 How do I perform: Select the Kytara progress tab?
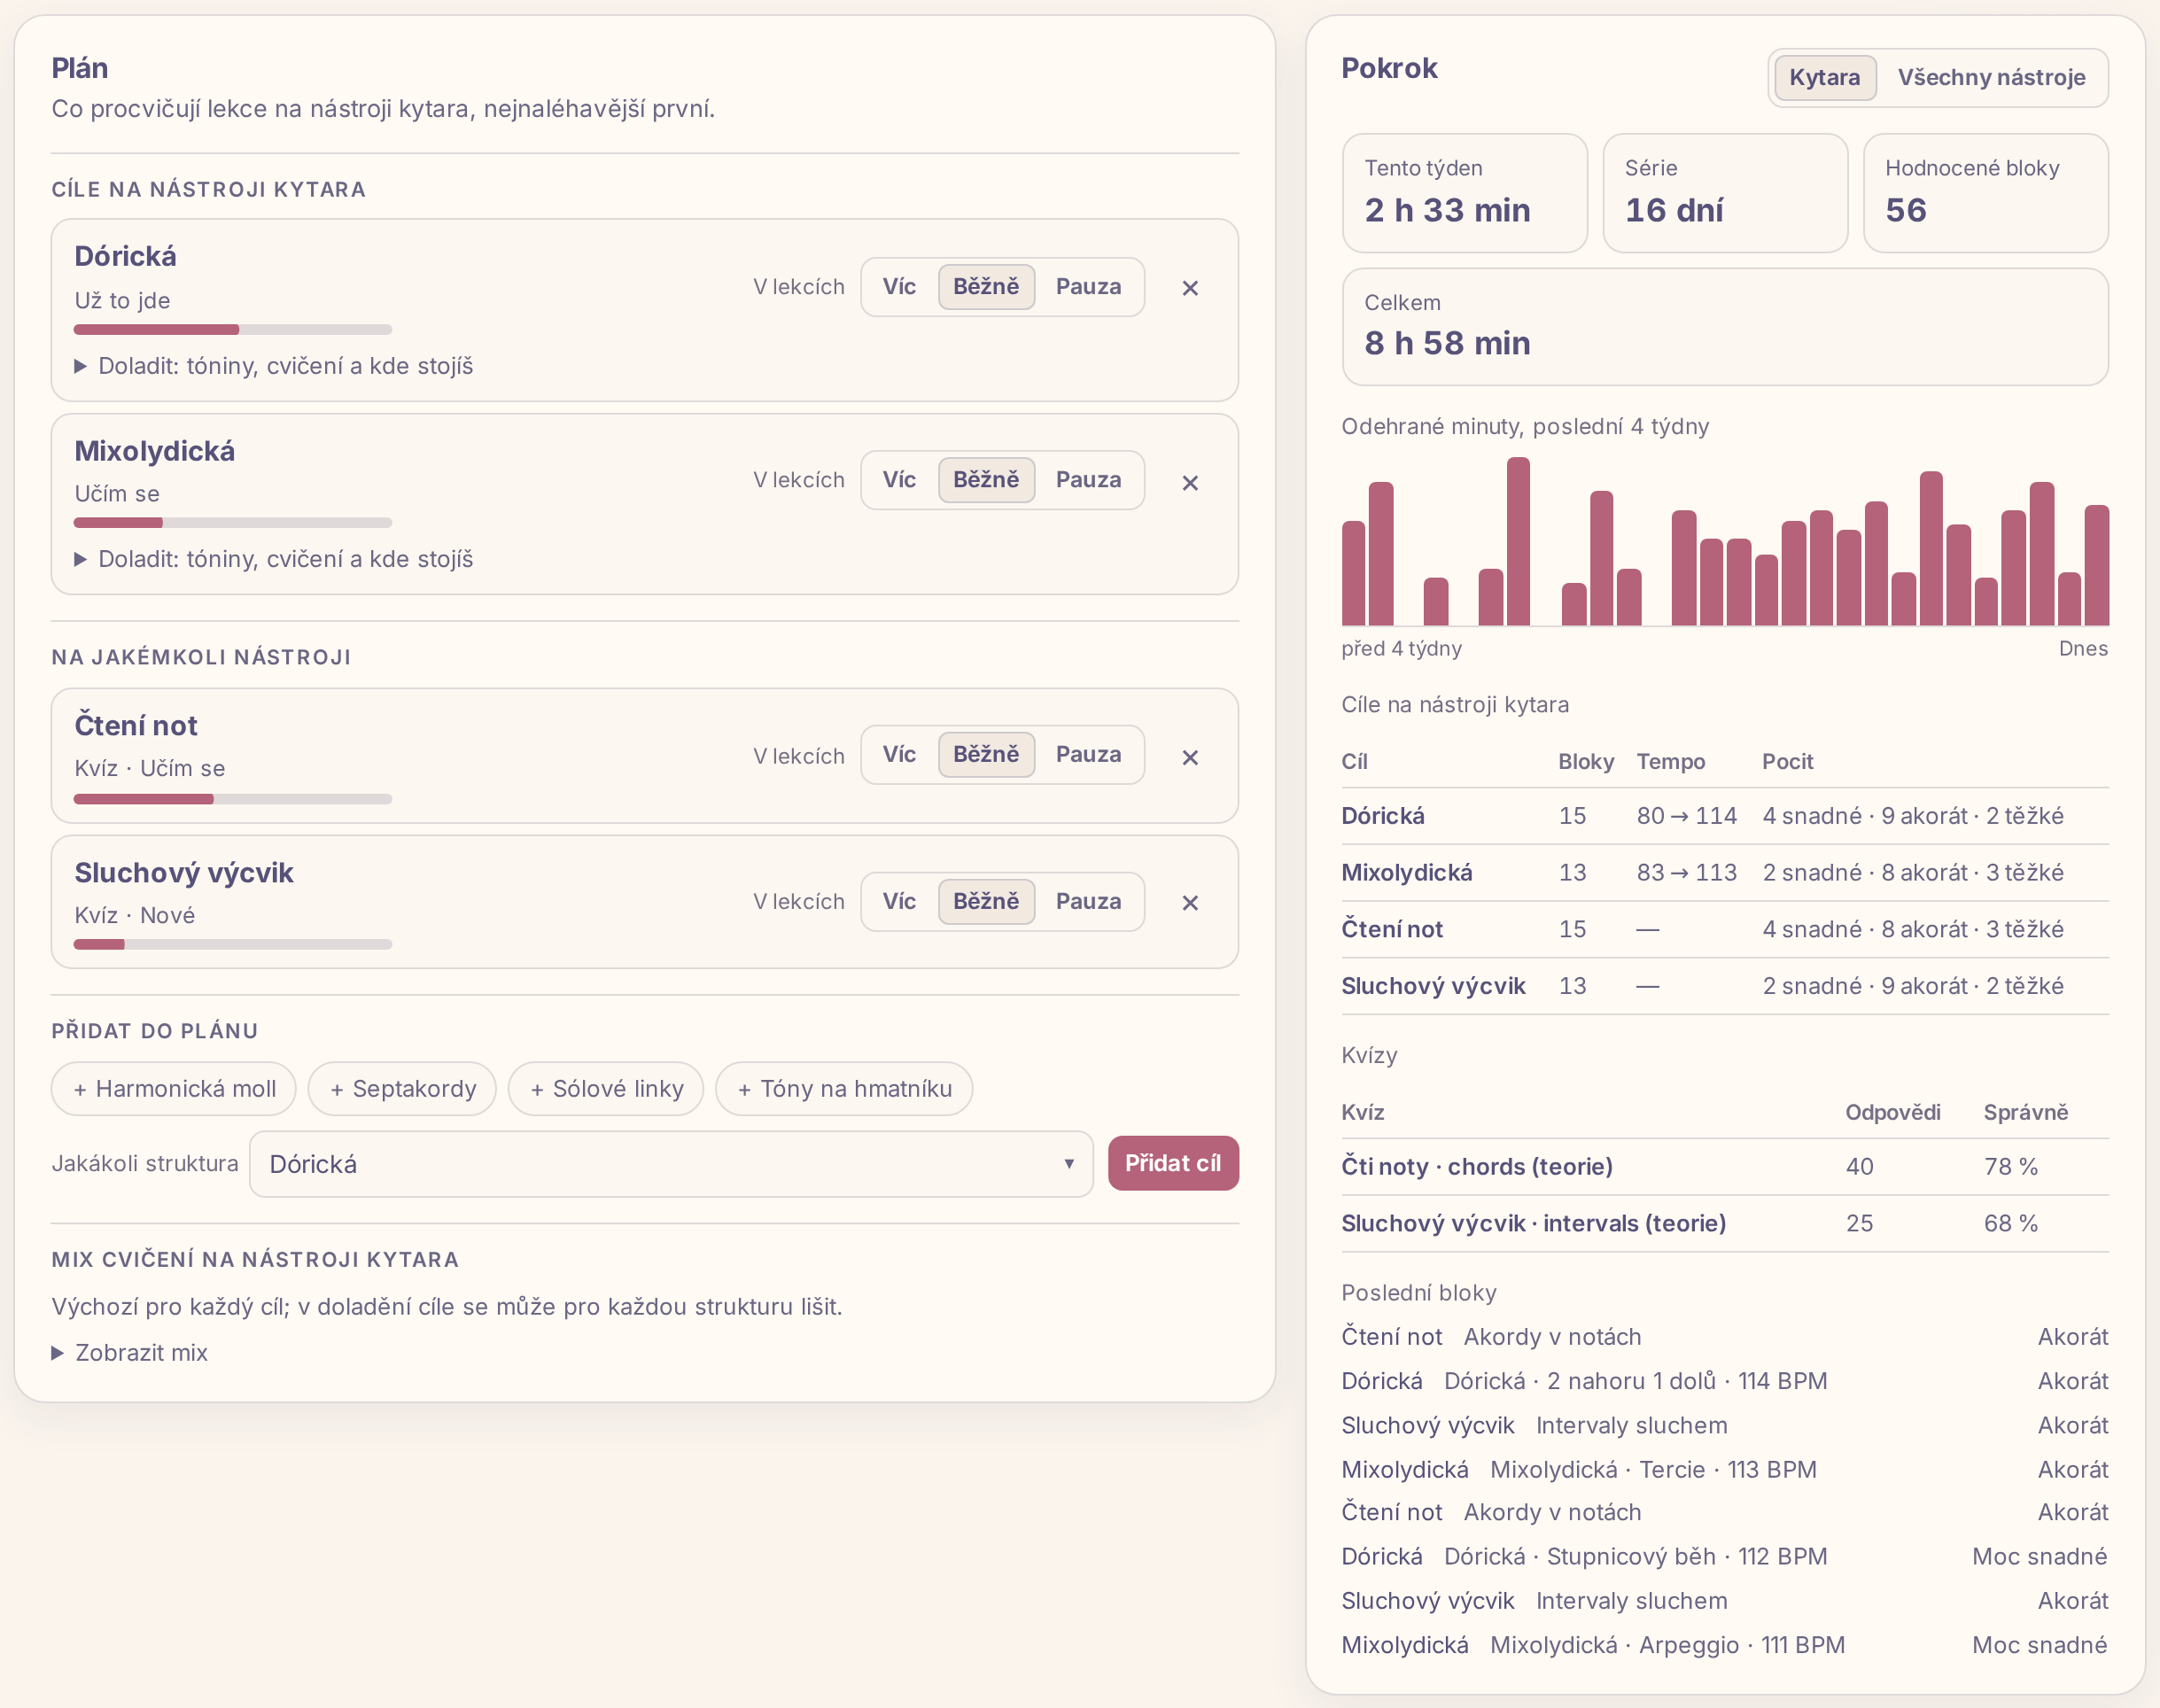pyautogui.click(x=1824, y=78)
